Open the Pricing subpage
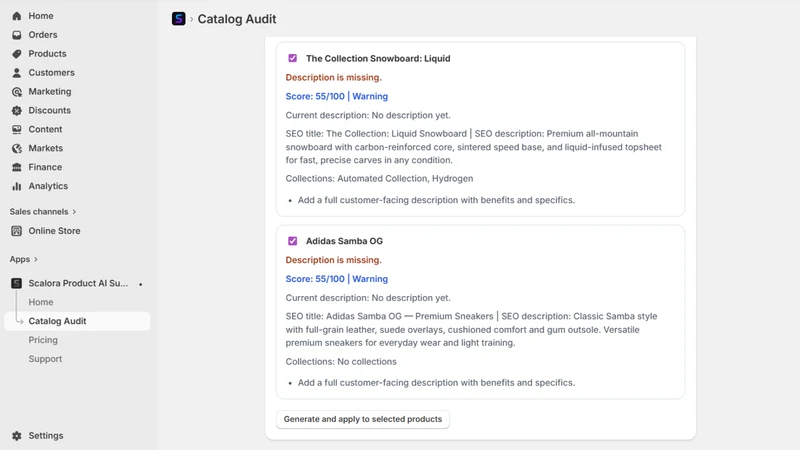This screenshot has width=800, height=450. click(x=43, y=340)
